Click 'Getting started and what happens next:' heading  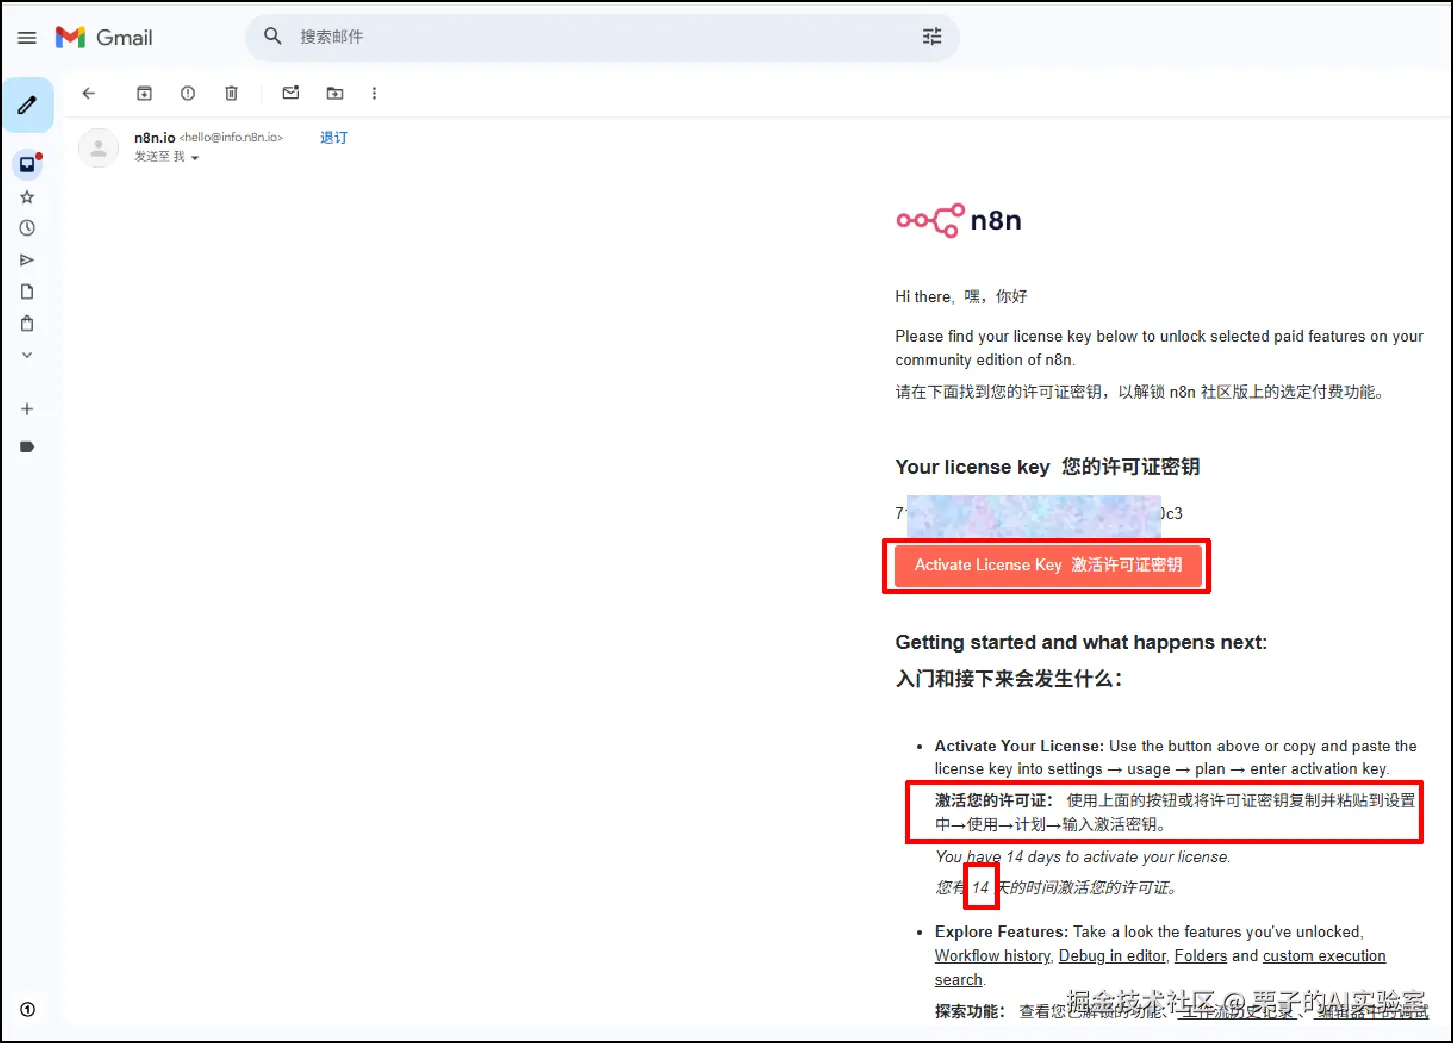click(x=1081, y=643)
